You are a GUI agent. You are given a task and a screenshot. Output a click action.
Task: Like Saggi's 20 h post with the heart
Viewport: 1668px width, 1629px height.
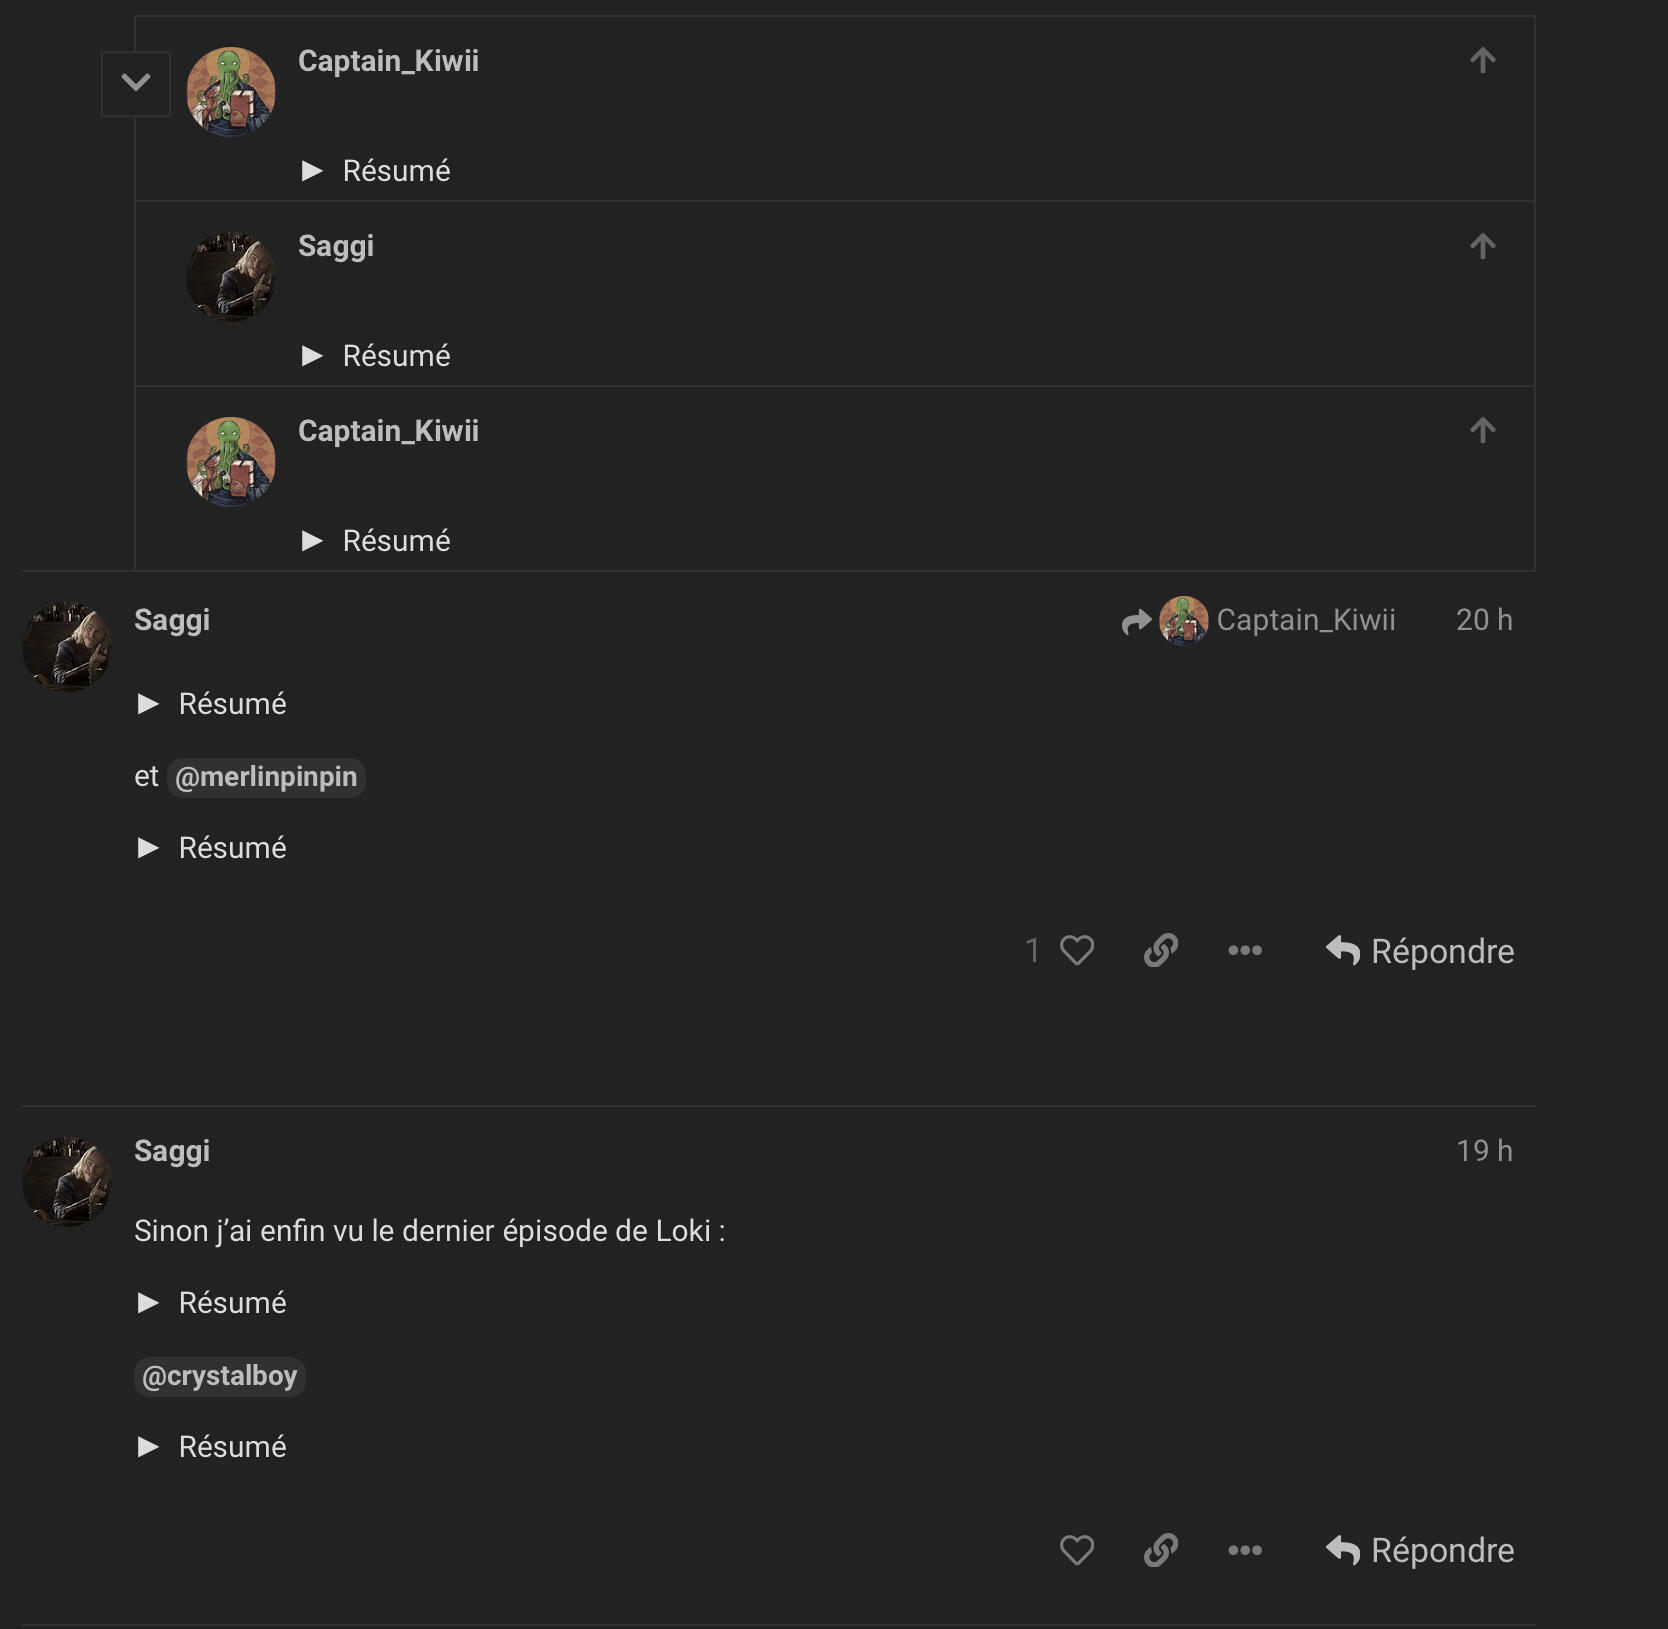[x=1077, y=950]
